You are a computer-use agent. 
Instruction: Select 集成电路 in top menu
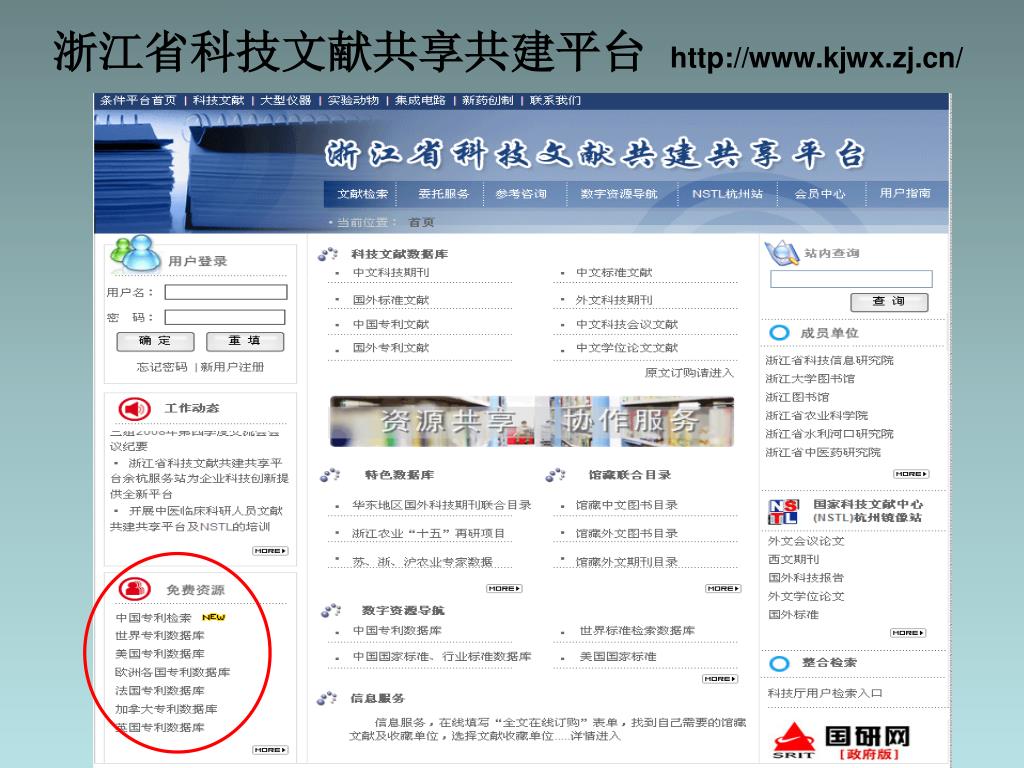(420, 101)
